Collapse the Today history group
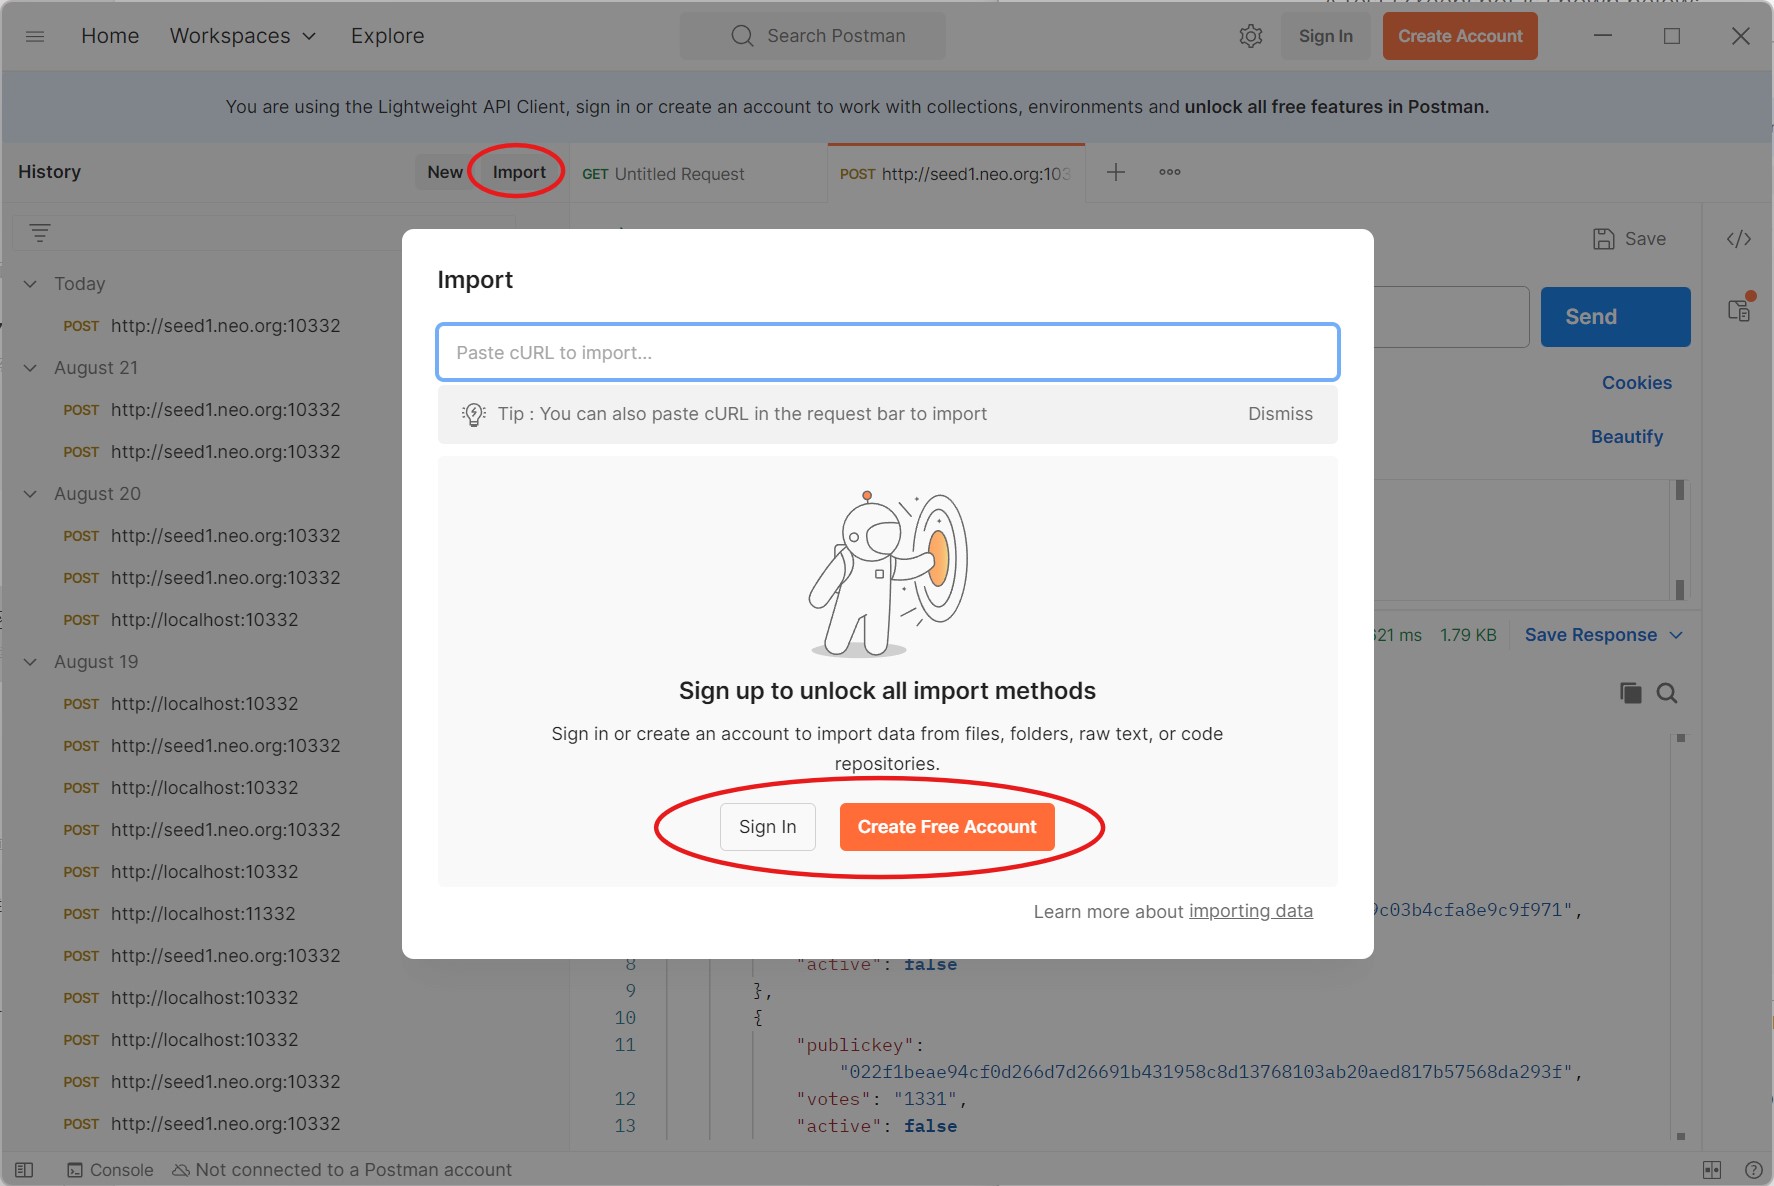Screen dimensions: 1774x1186 pyautogui.click(x=30, y=284)
